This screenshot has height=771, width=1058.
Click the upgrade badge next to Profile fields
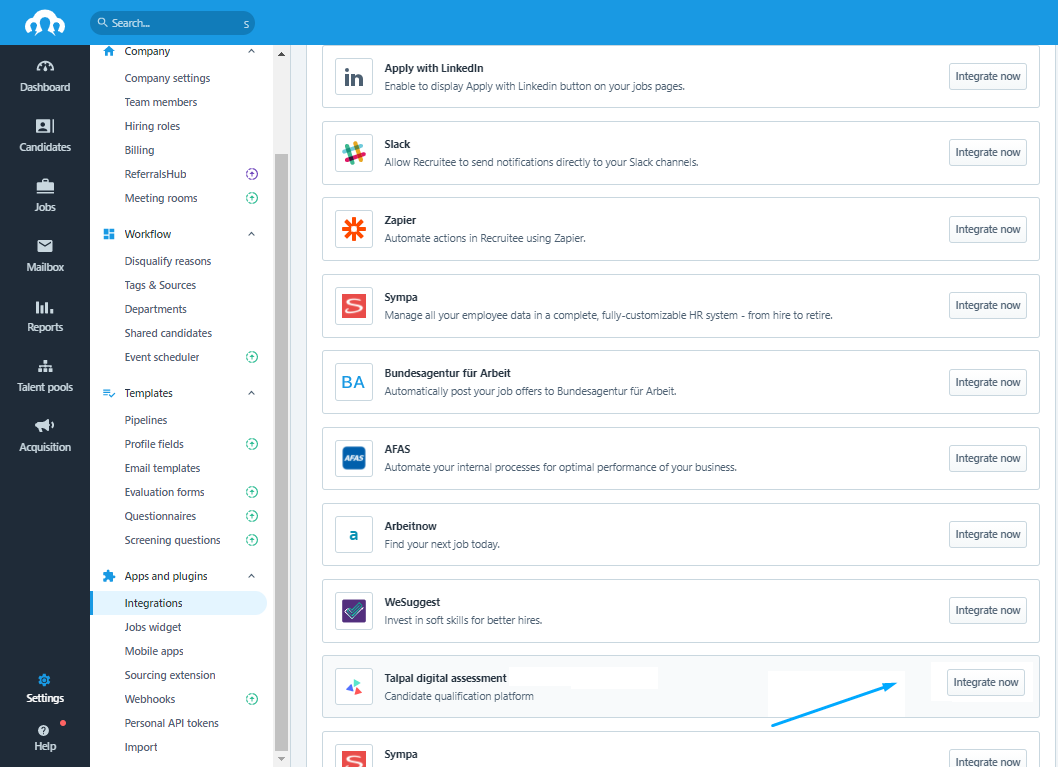pos(252,444)
